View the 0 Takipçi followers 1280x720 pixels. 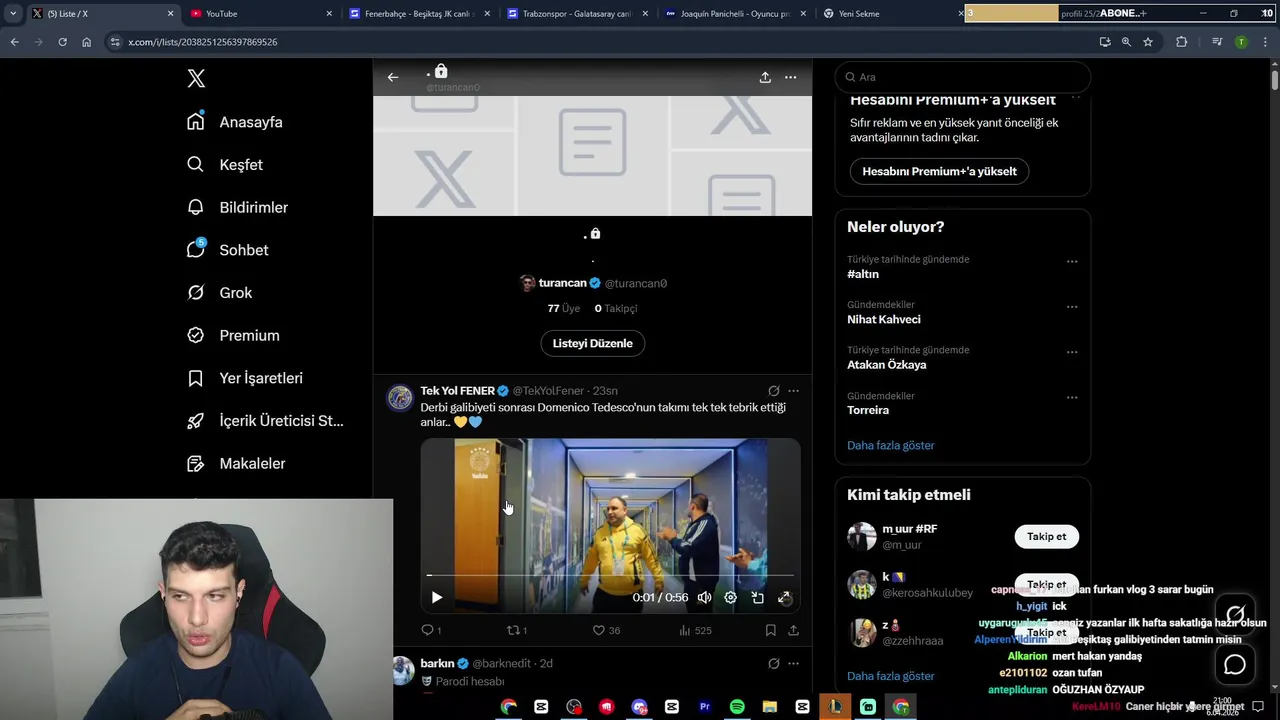tap(616, 308)
